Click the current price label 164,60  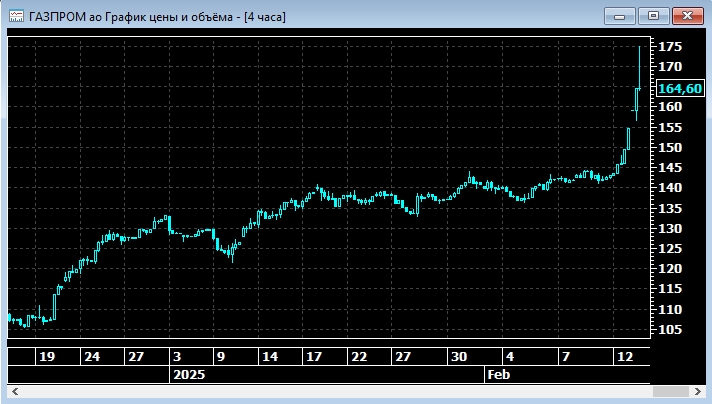[680, 89]
